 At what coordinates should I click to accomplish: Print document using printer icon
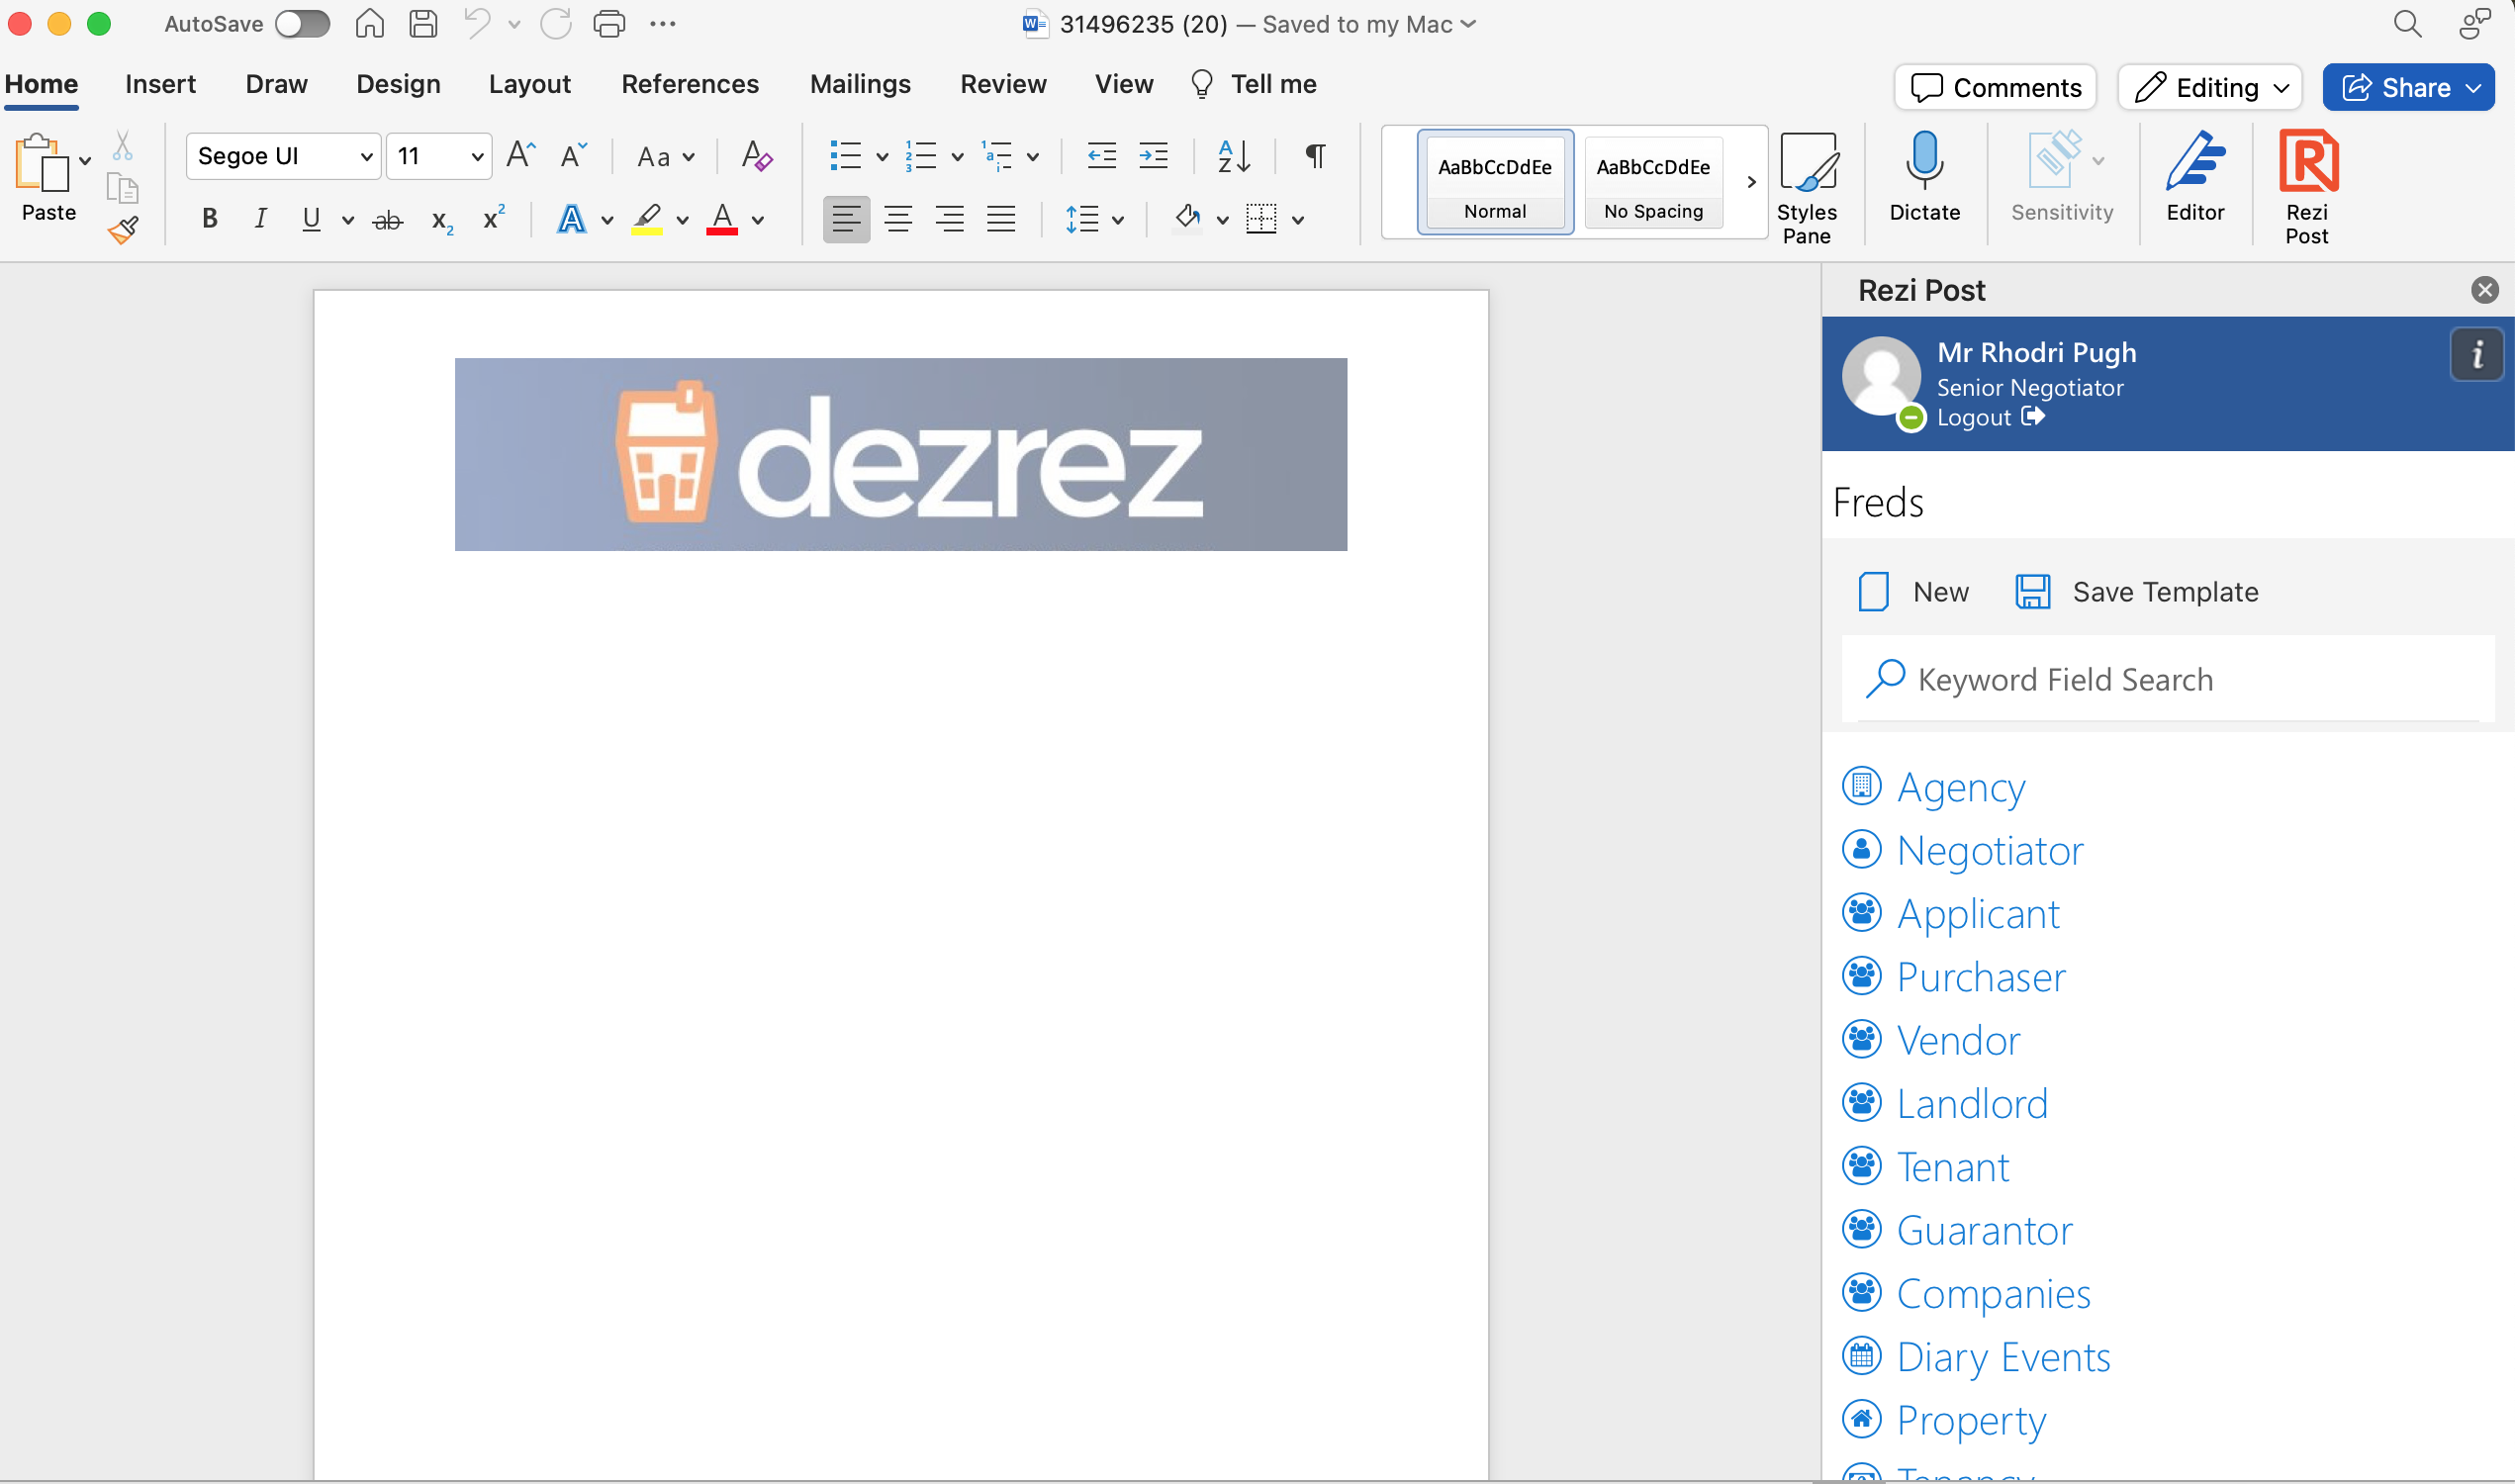pyautogui.click(x=609, y=23)
